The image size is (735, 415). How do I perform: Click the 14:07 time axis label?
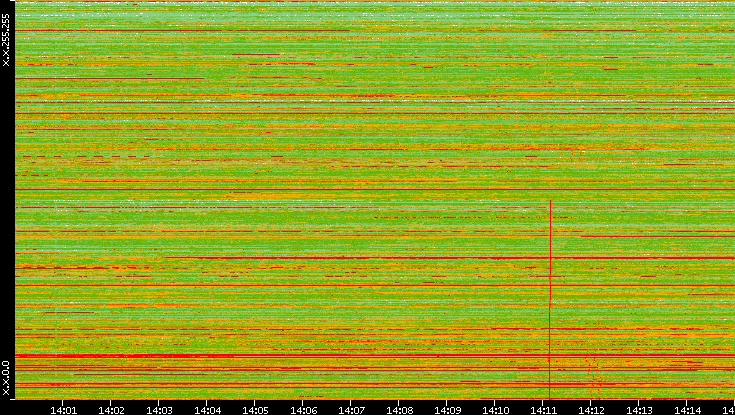tap(351, 410)
